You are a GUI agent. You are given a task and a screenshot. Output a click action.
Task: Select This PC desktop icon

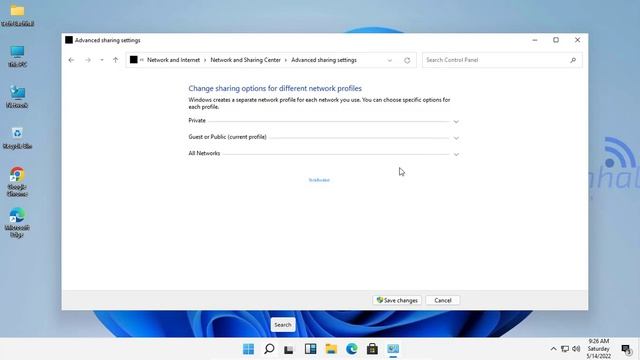pyautogui.click(x=18, y=56)
